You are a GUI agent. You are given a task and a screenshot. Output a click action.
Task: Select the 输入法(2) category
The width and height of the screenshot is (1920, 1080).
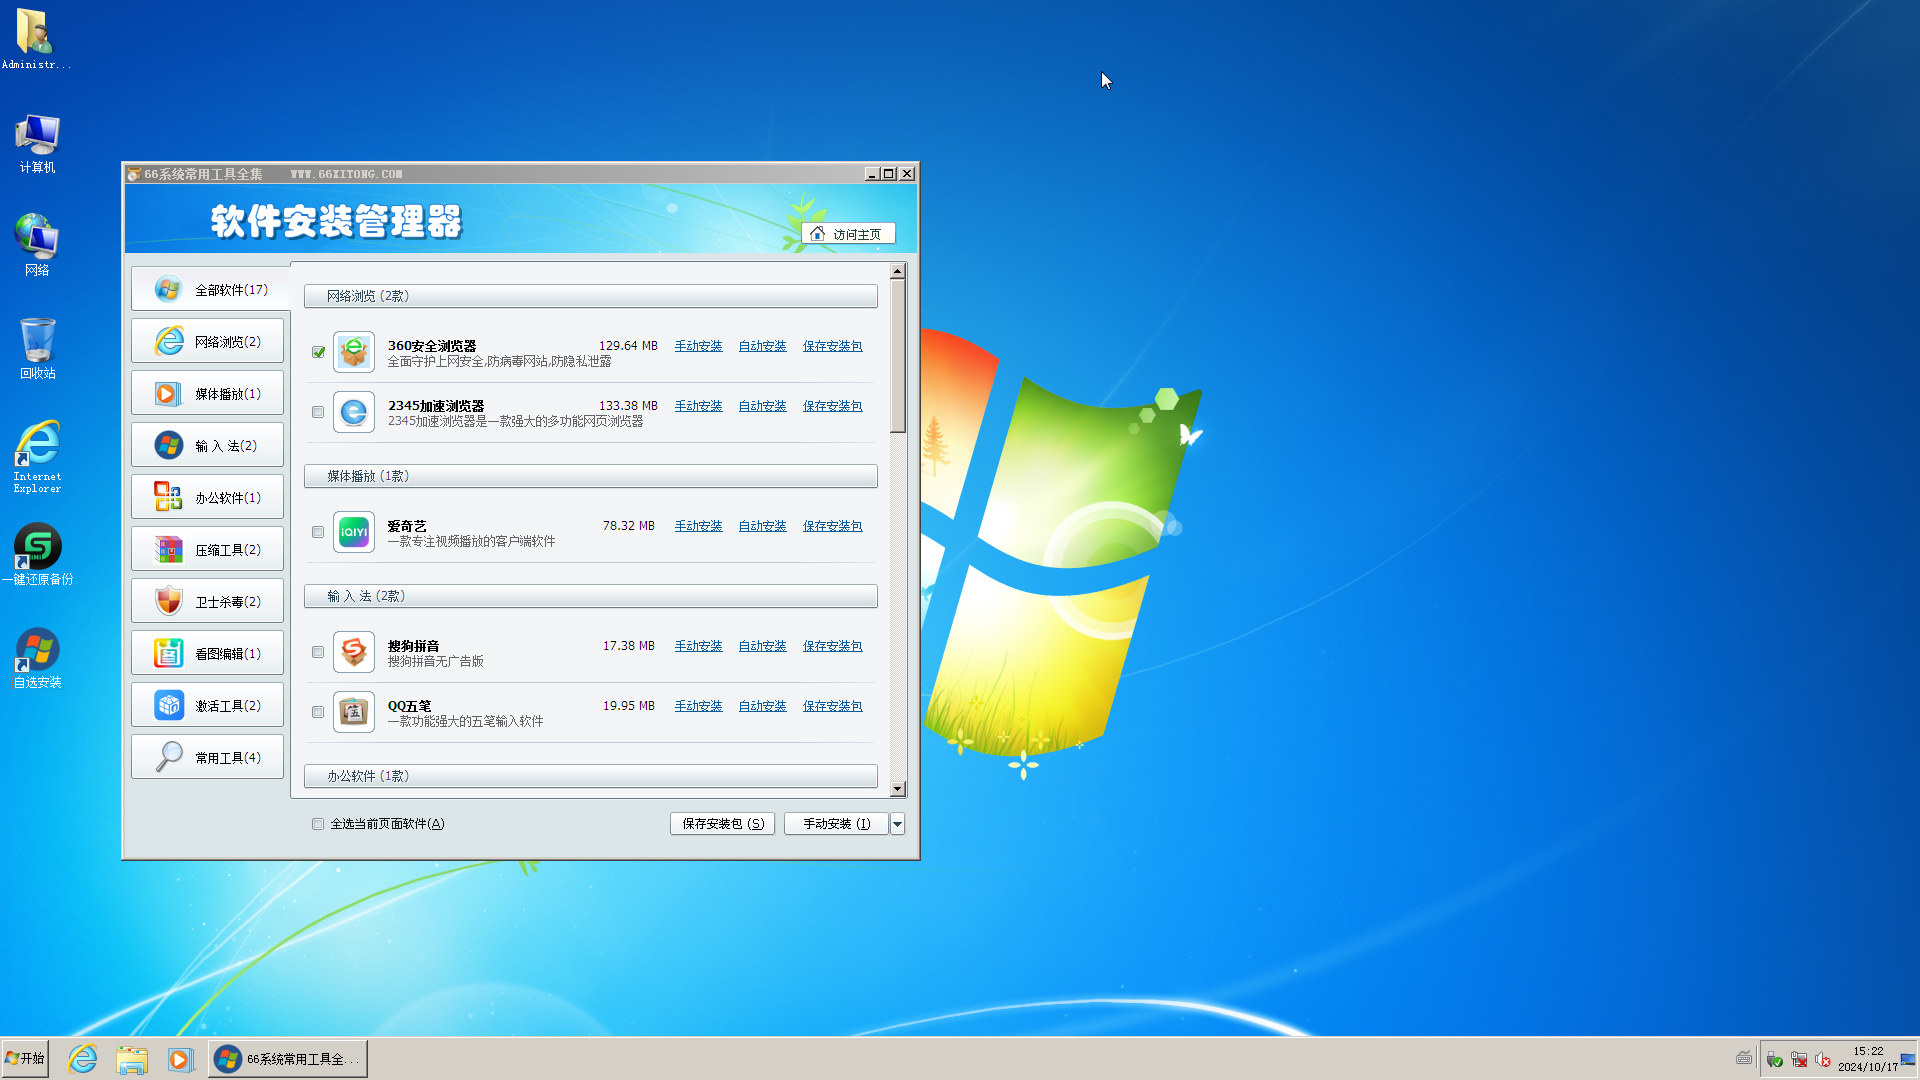tap(207, 446)
